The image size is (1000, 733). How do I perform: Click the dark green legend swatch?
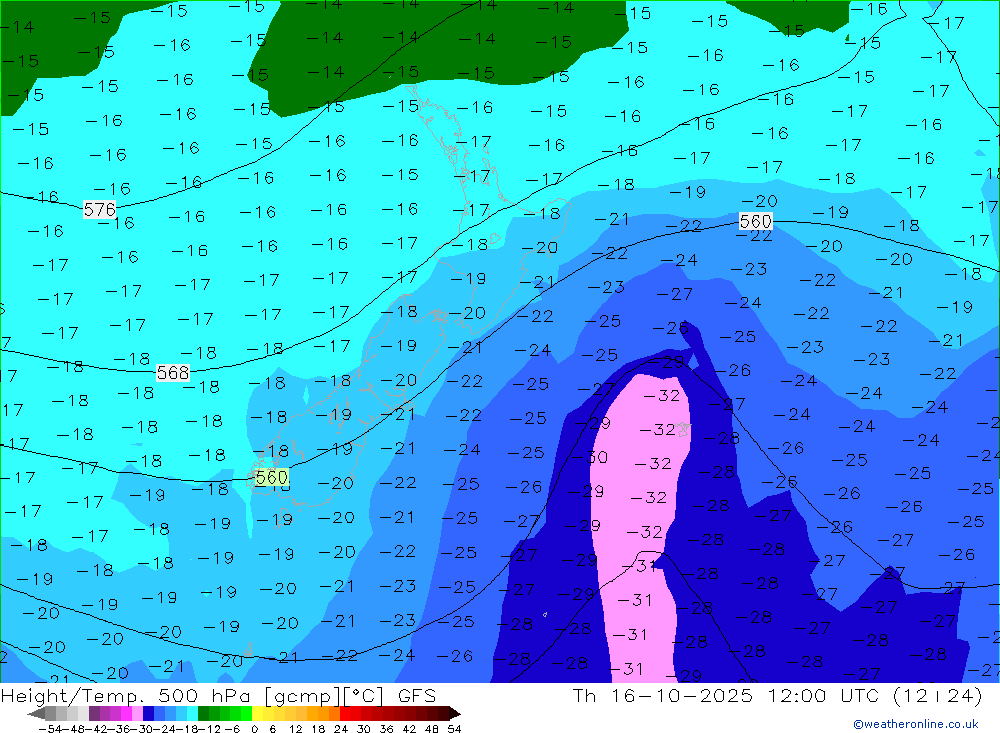pos(203,713)
